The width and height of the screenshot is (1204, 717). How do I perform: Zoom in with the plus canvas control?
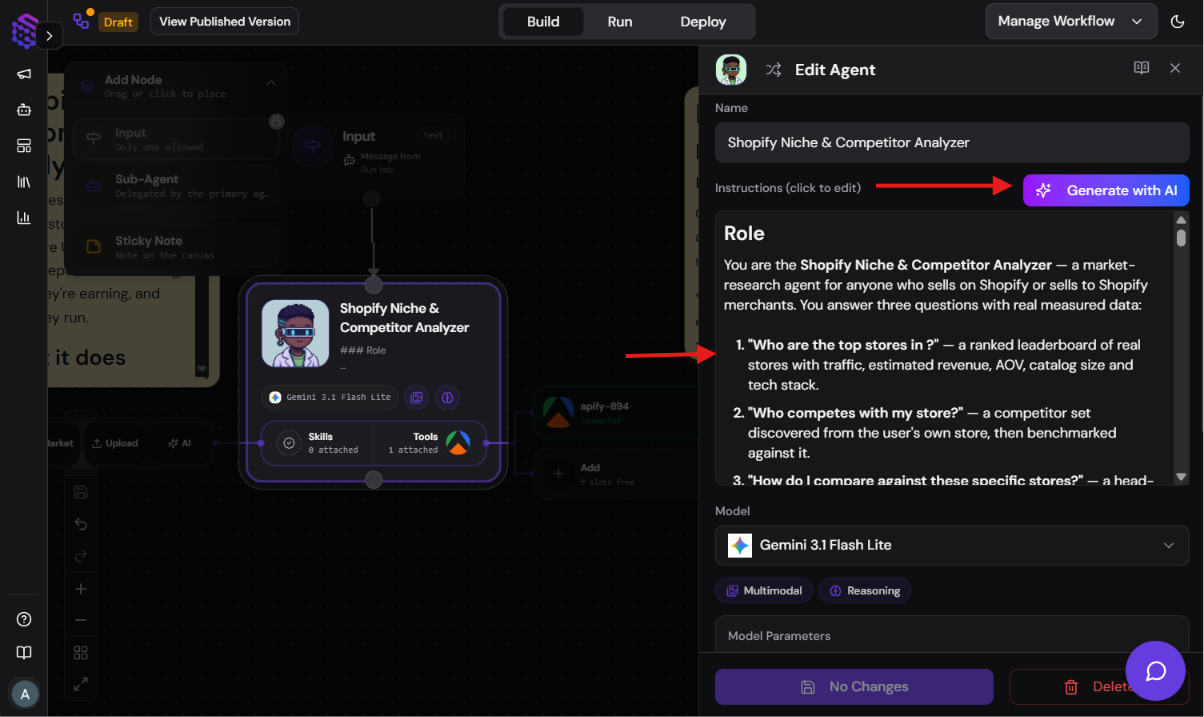coord(81,589)
